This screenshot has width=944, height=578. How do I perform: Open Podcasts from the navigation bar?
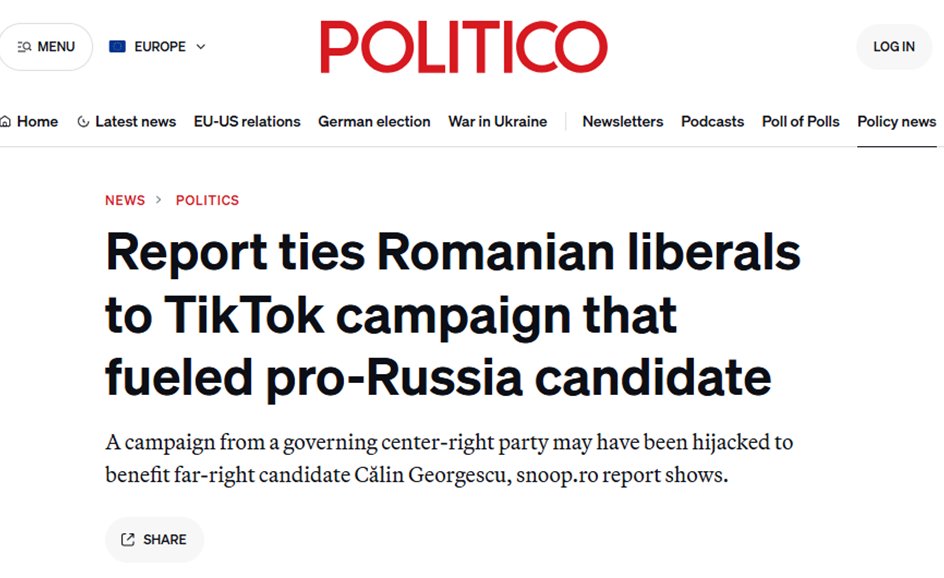pos(712,122)
